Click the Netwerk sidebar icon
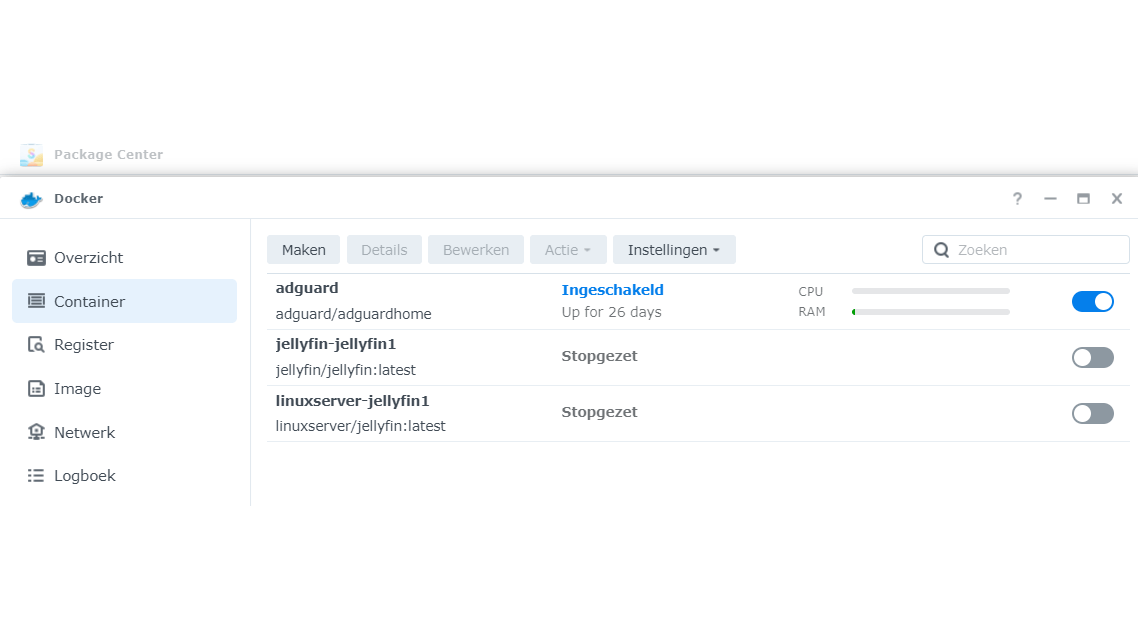1138x640 pixels. (x=36, y=433)
